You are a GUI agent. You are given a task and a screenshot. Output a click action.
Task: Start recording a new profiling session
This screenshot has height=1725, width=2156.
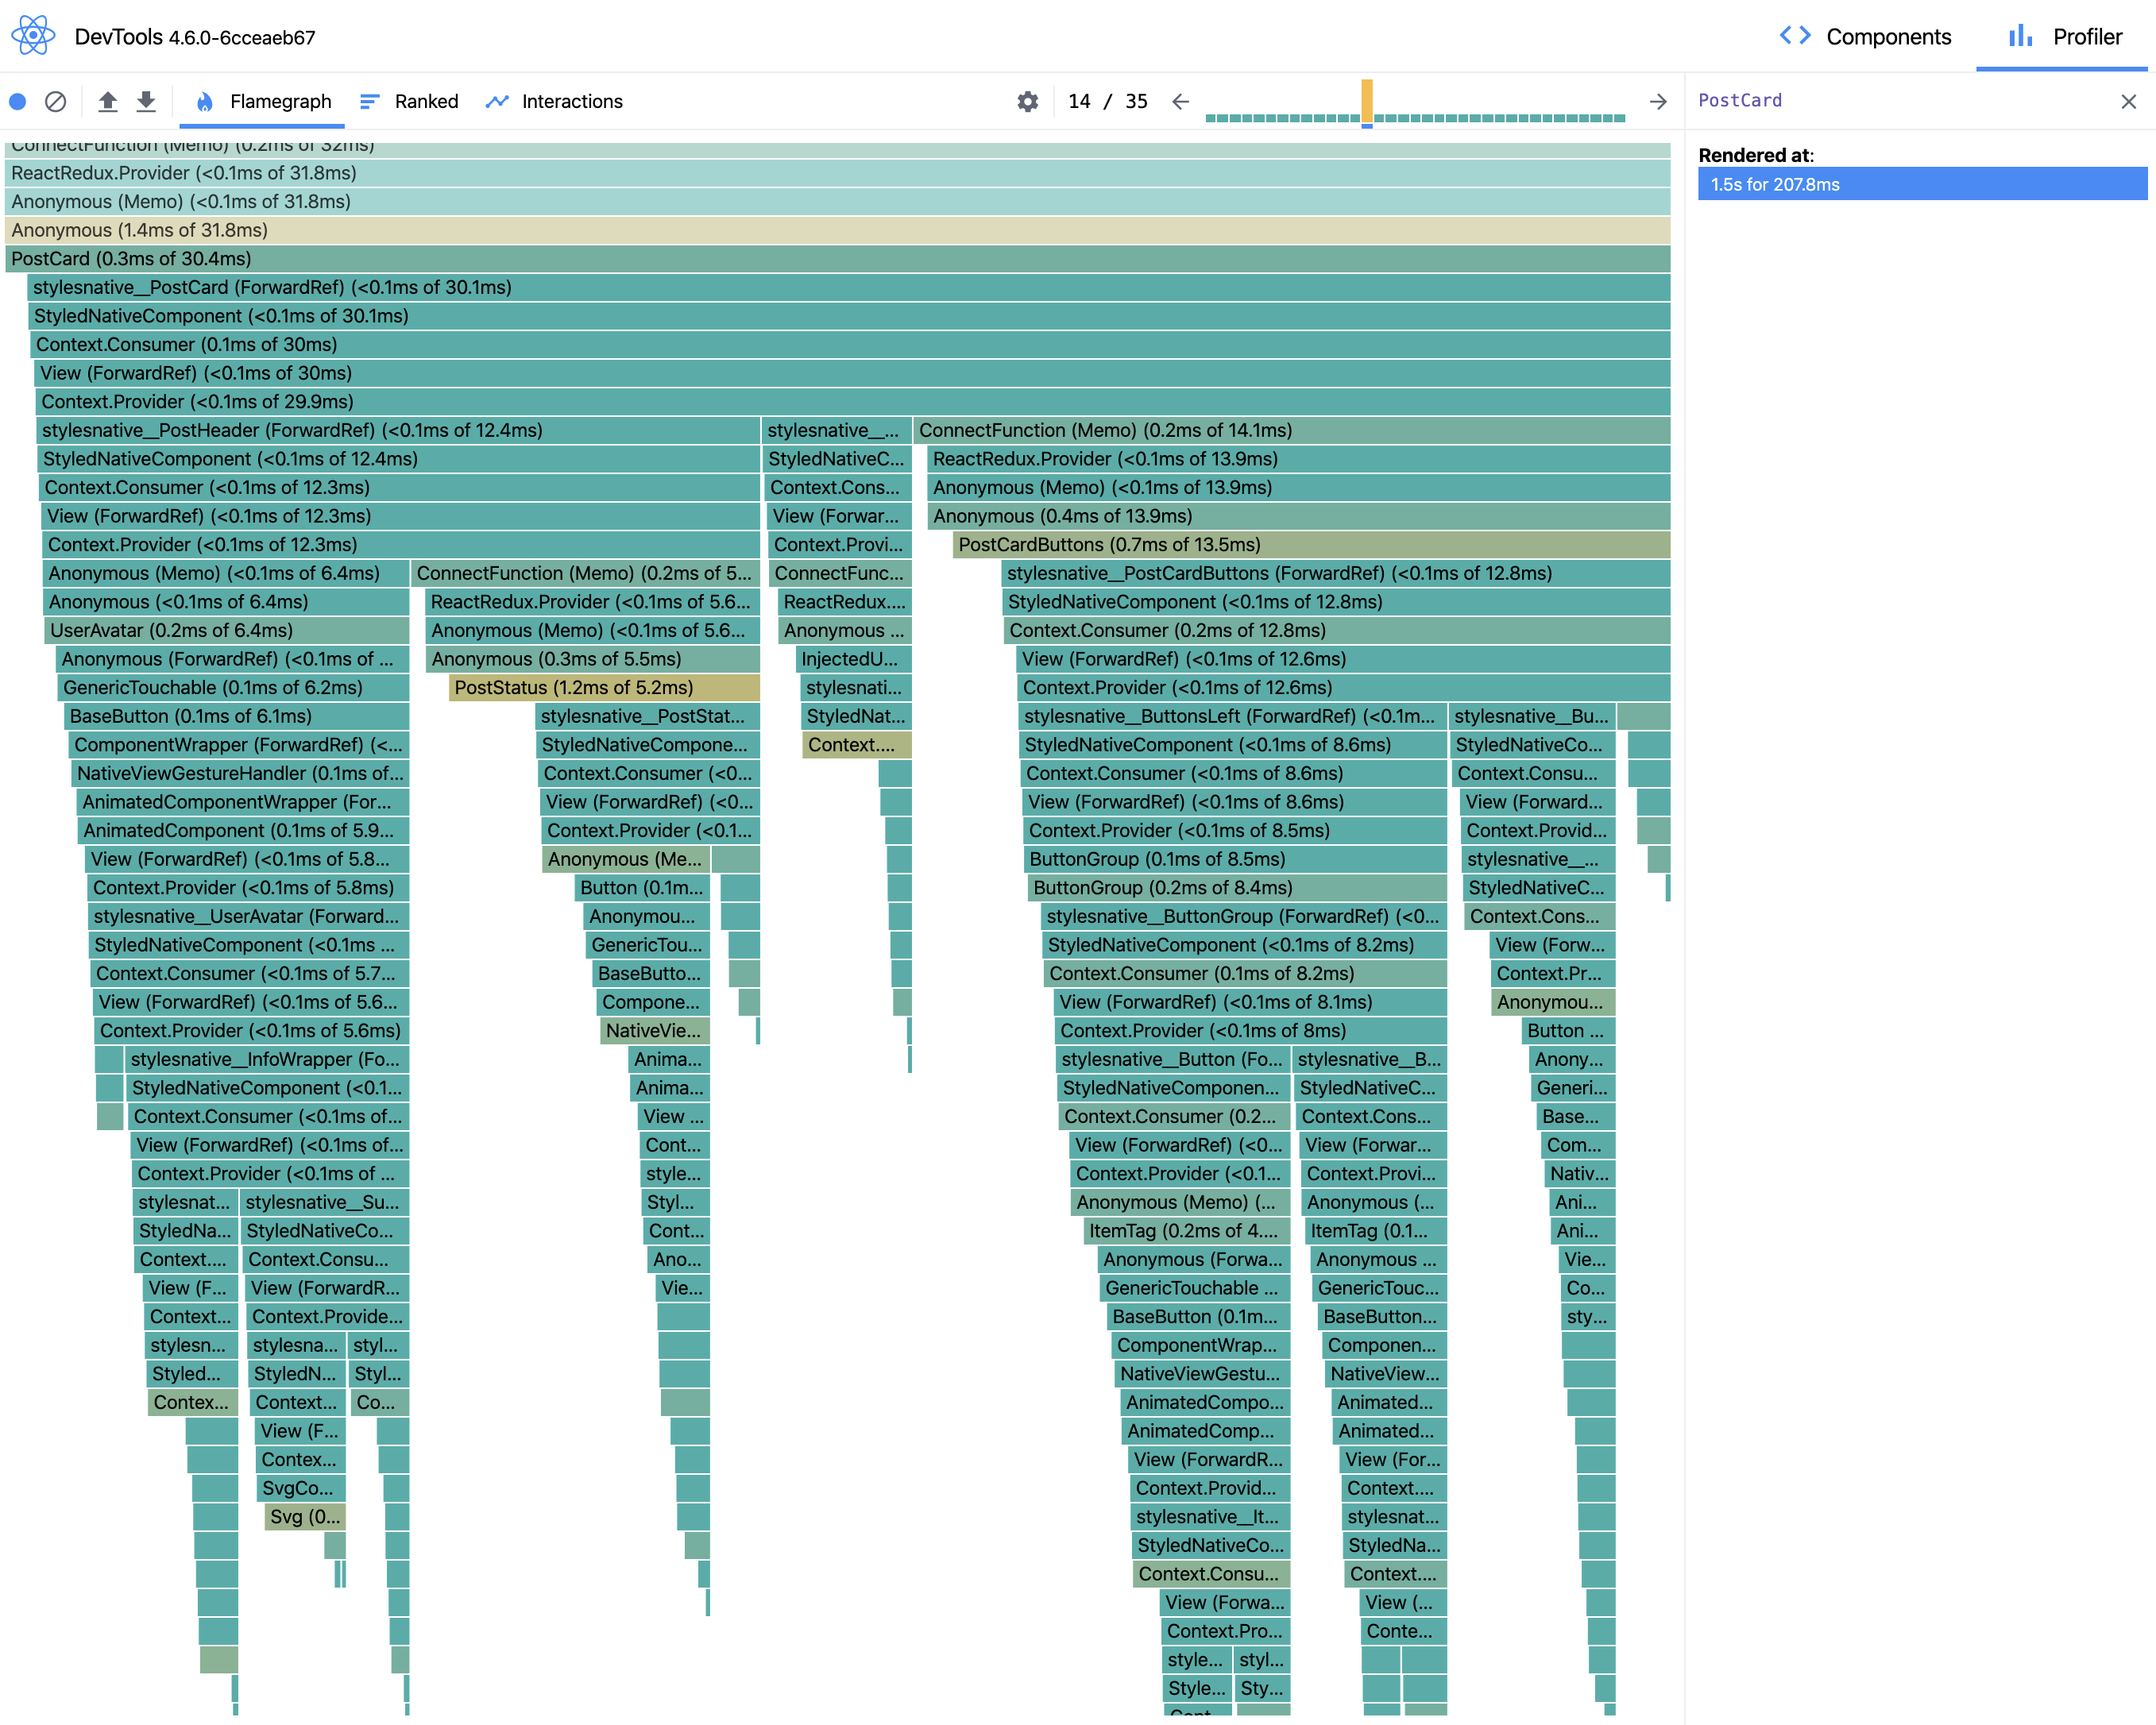tap(18, 101)
